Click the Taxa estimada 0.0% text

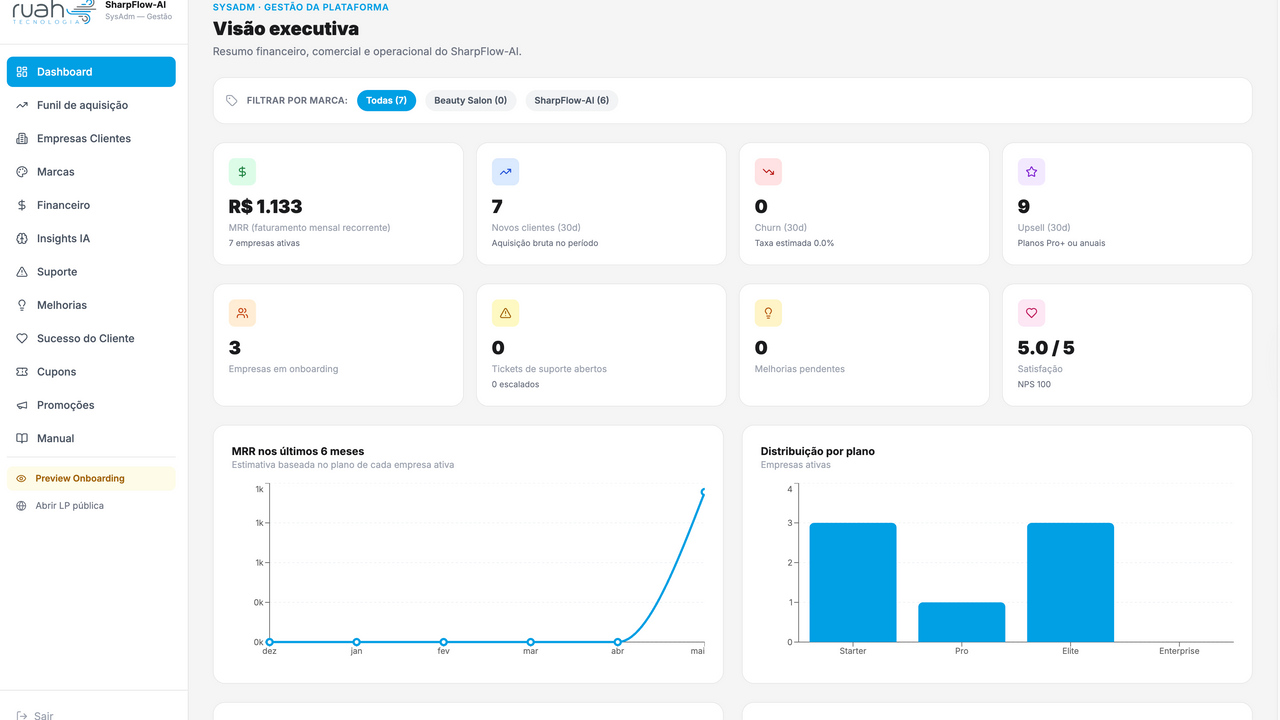794,243
